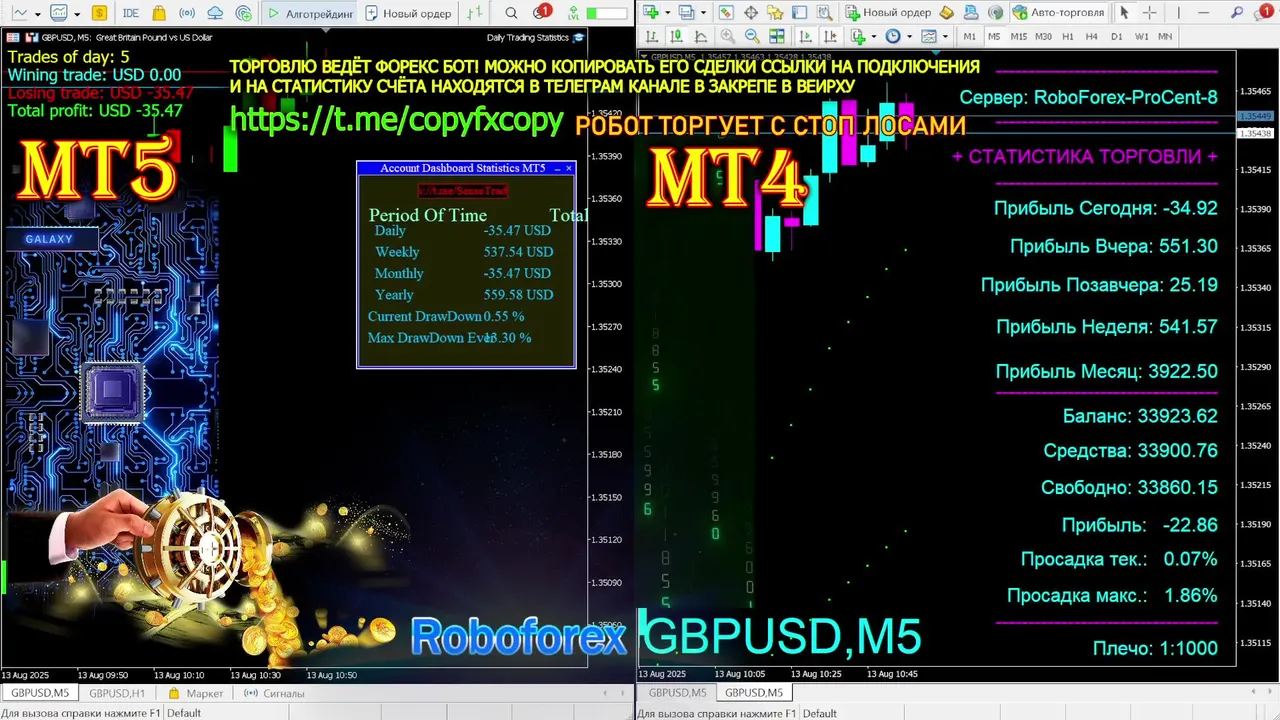Tile windows icon in MT4 toolbar

click(776, 36)
